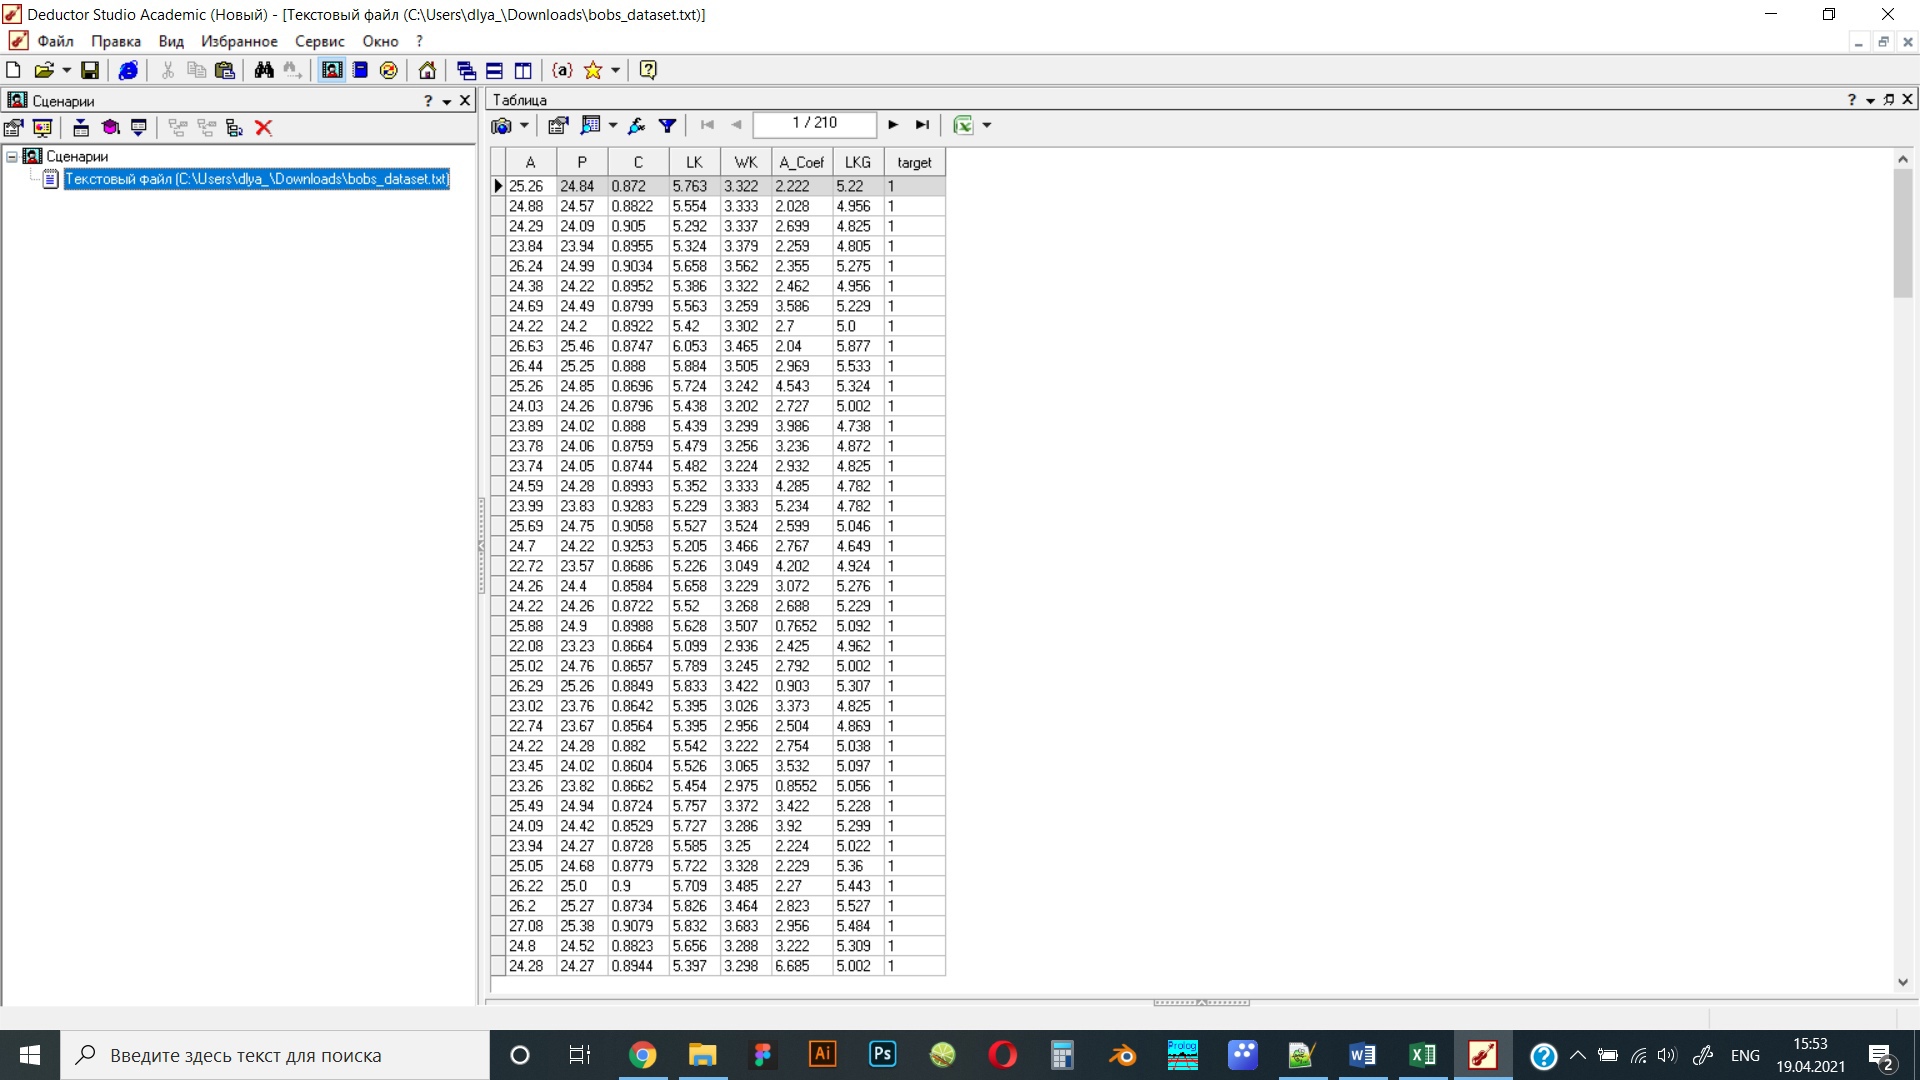Open visualizer wizard icon in Scenarios

pyautogui.click(x=42, y=127)
